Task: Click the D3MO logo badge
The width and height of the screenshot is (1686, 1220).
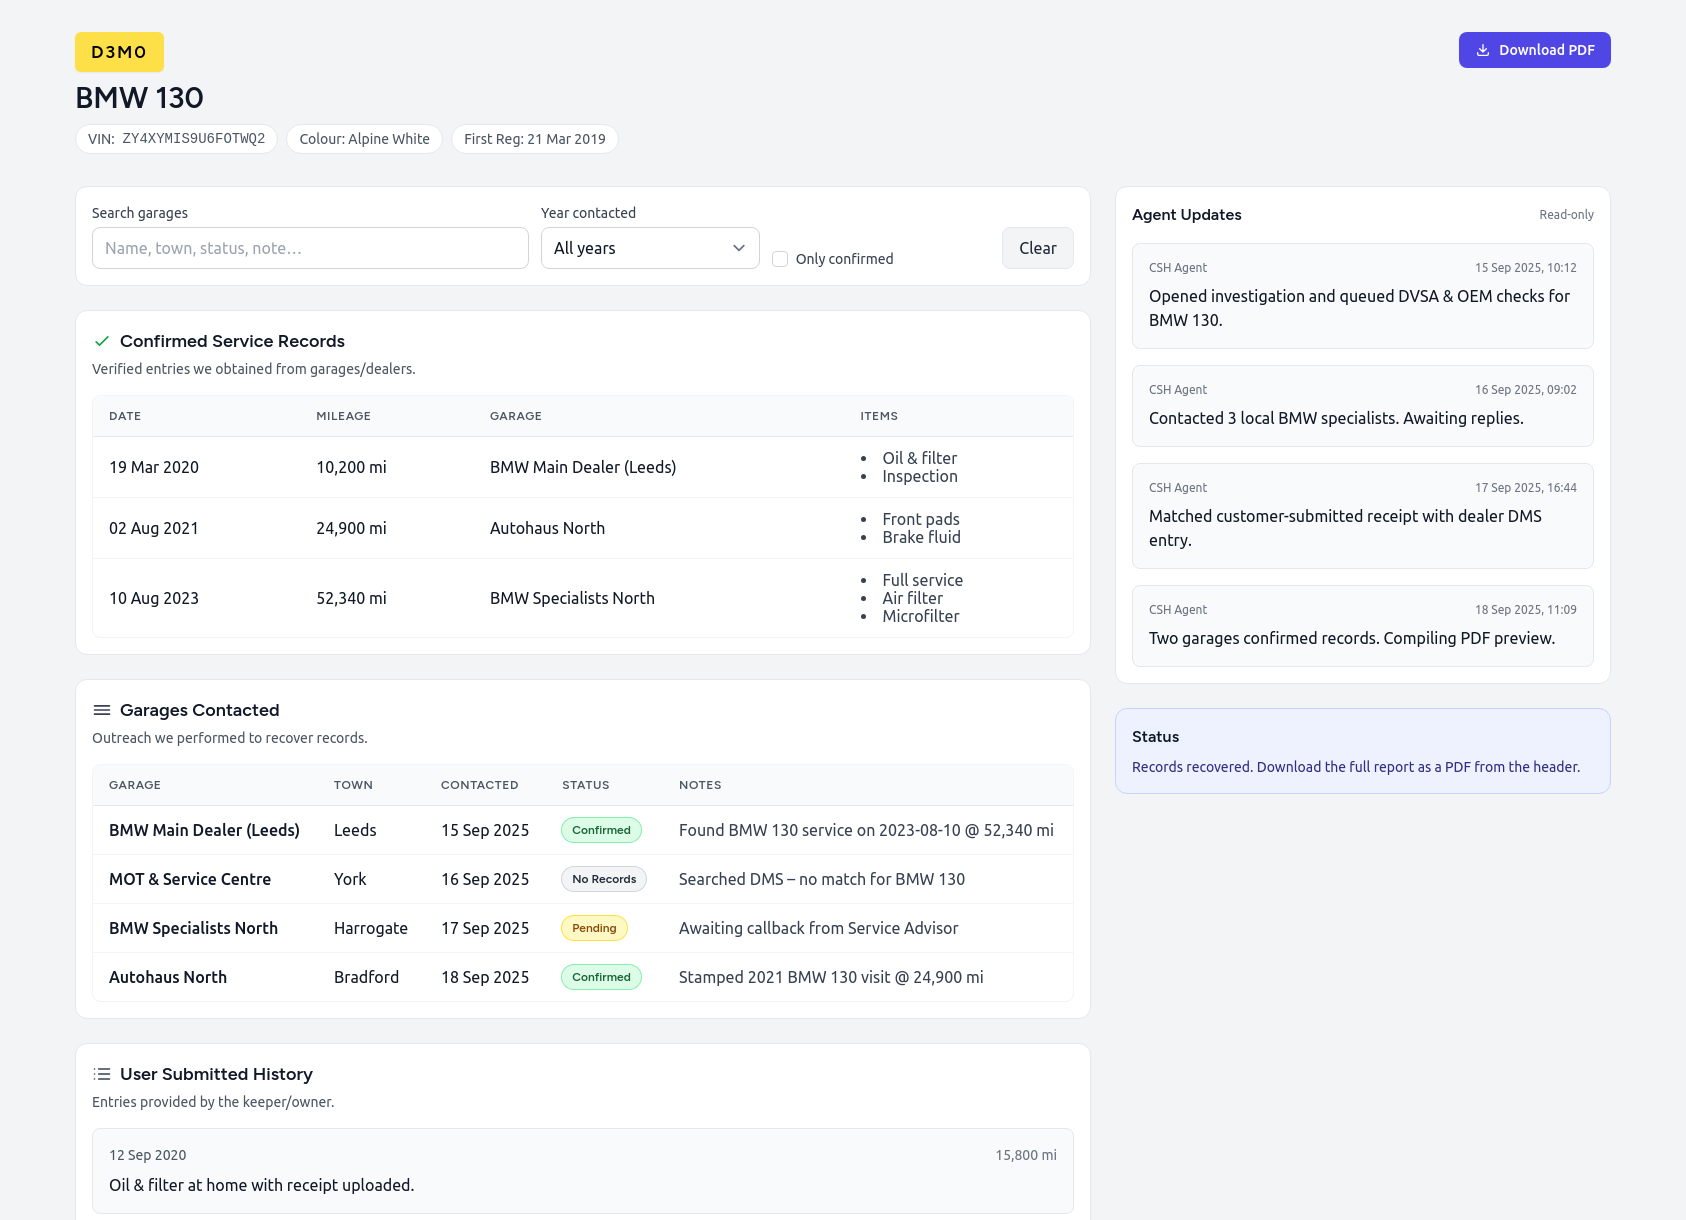Action: 119,52
